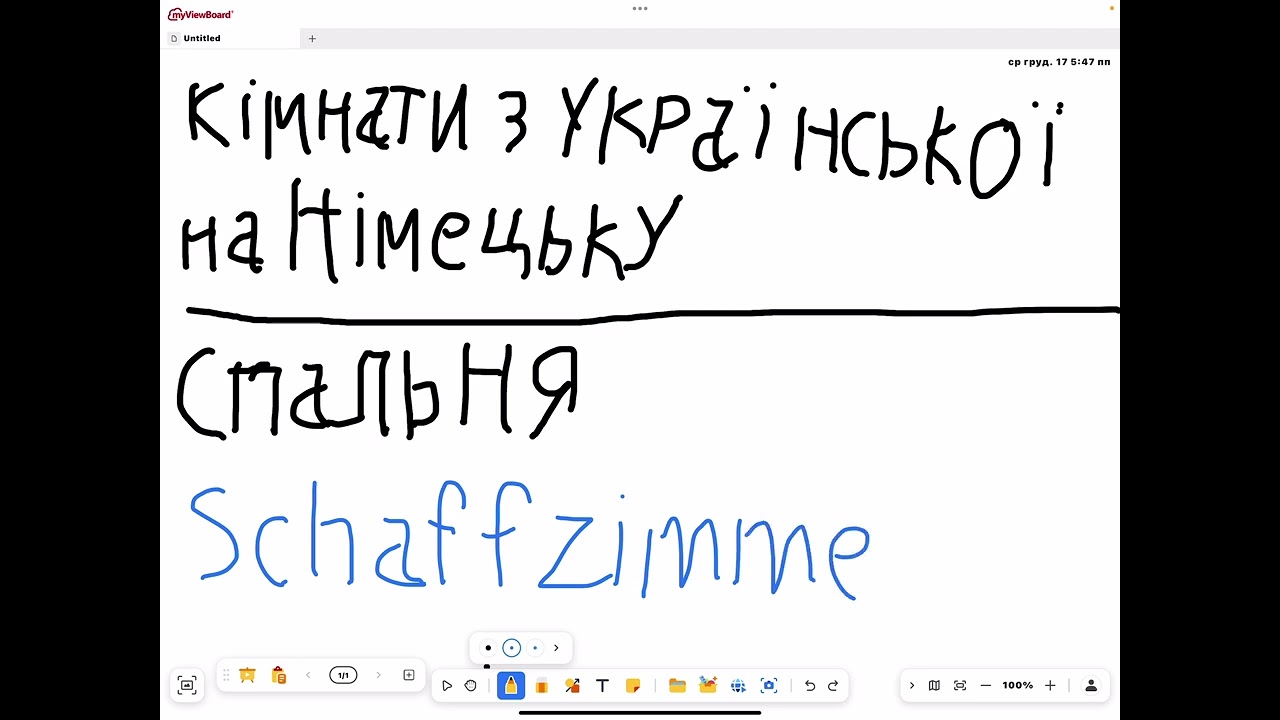Open the user account profile
1280x720 pixels.
[1091, 686]
